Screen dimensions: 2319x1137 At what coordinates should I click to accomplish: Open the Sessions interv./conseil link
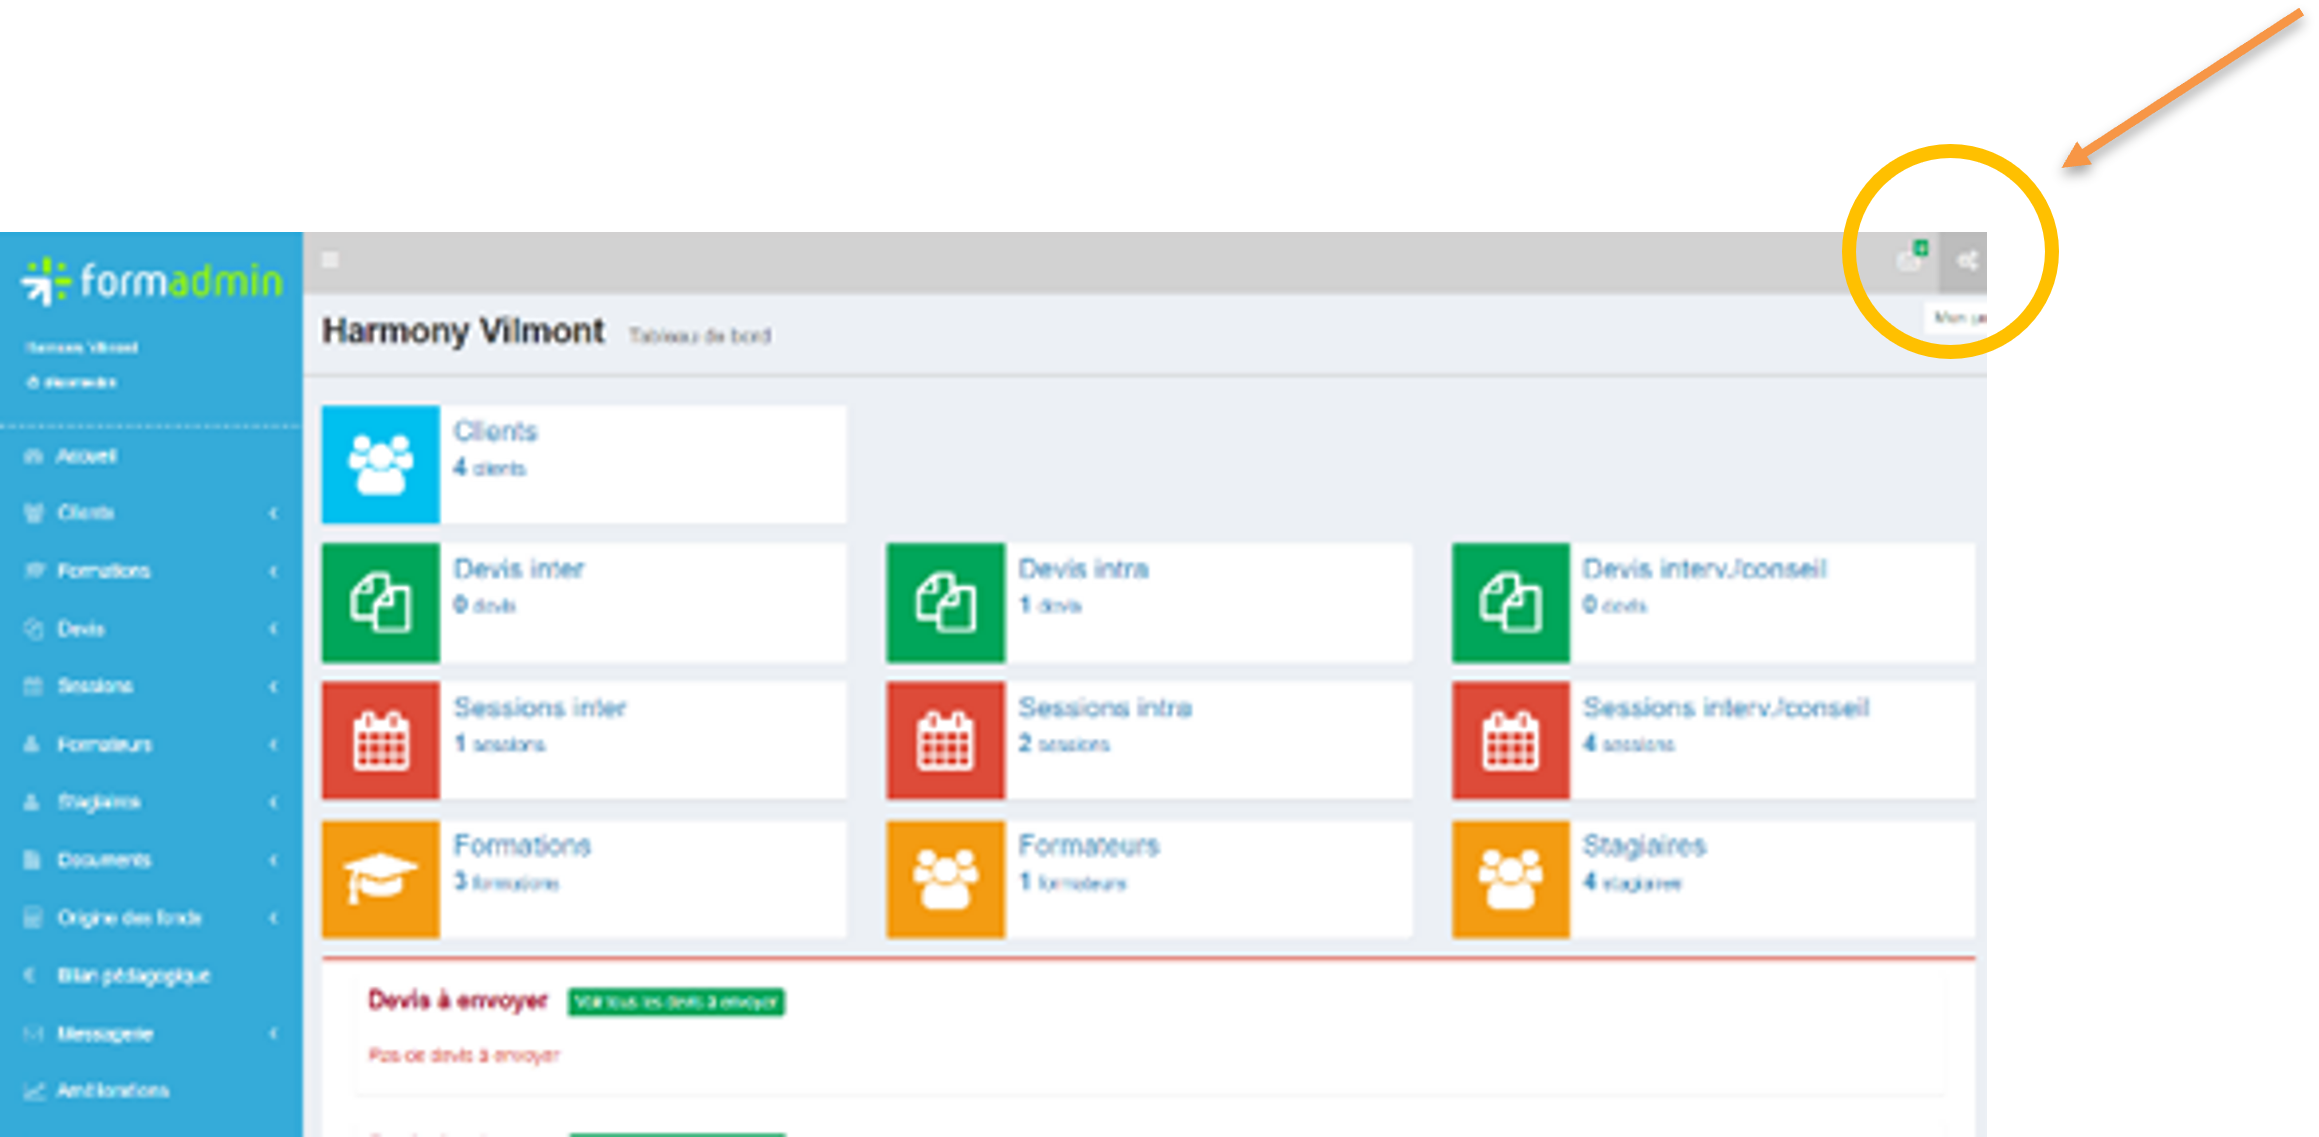(x=1725, y=708)
